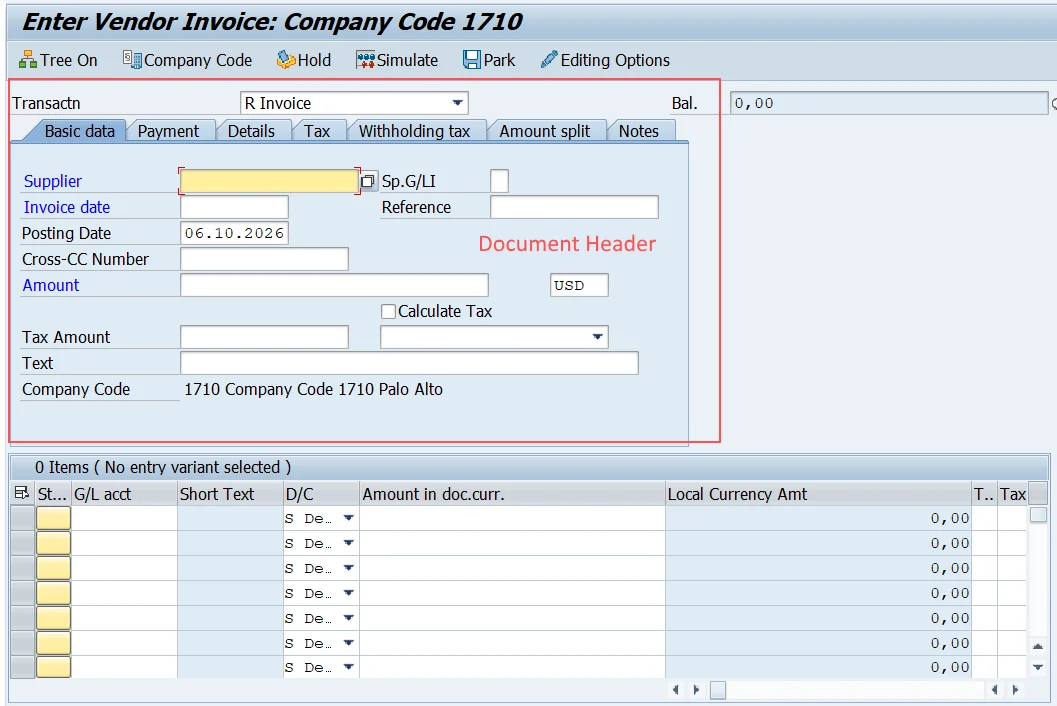
Task: Click the second row status button
Action: tap(53, 543)
